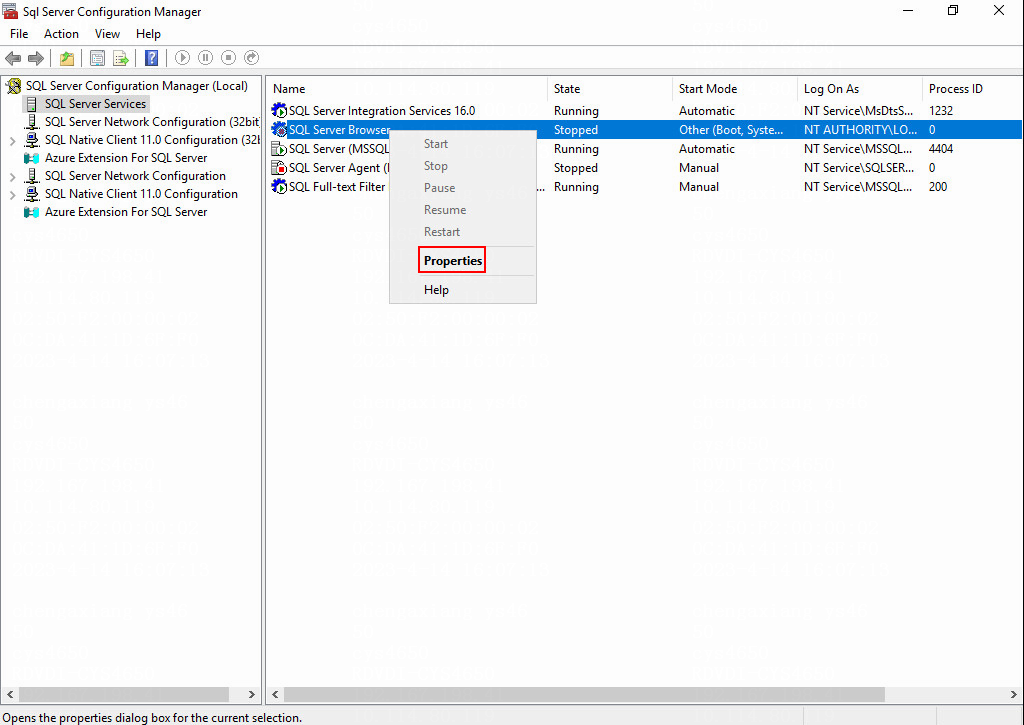This screenshot has width=1024, height=725.
Task: Open the Help menu in the menu bar
Action: tap(148, 34)
